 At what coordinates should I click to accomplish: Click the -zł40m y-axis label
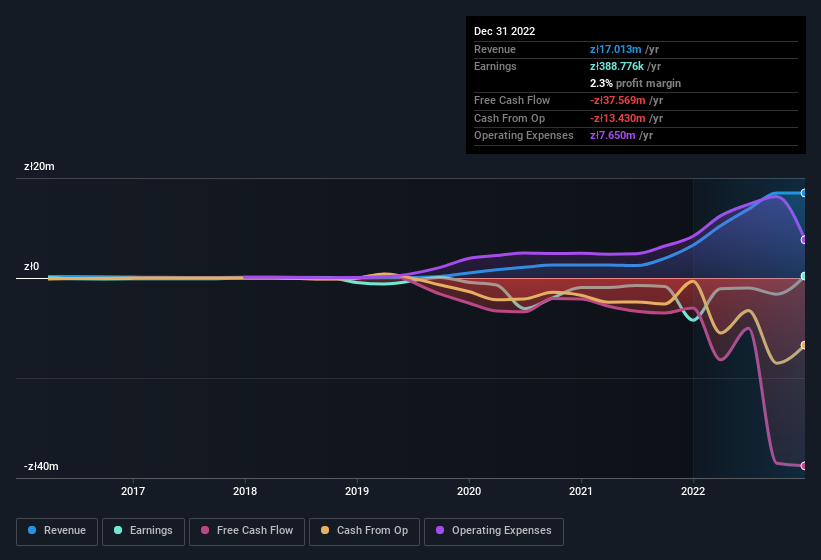tap(41, 466)
